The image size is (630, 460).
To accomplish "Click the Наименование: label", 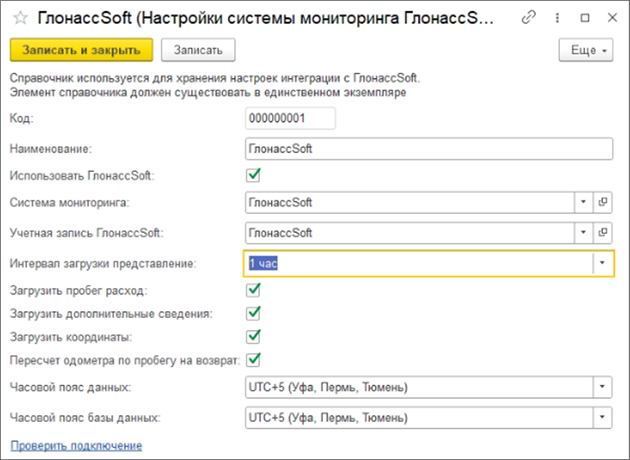I will point(51,149).
